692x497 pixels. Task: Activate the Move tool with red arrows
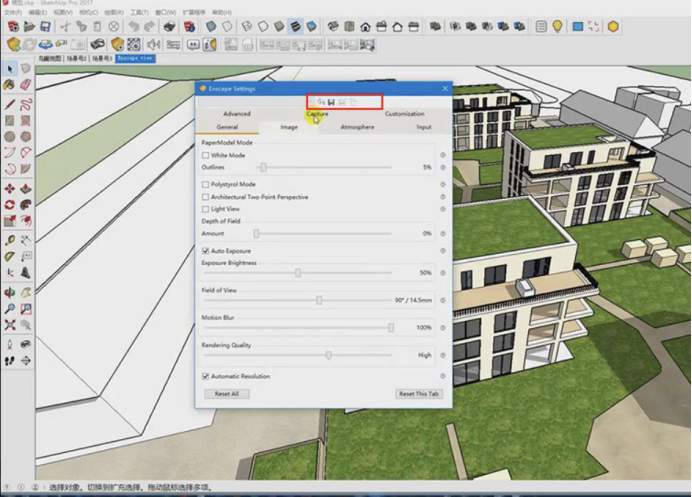tap(10, 188)
